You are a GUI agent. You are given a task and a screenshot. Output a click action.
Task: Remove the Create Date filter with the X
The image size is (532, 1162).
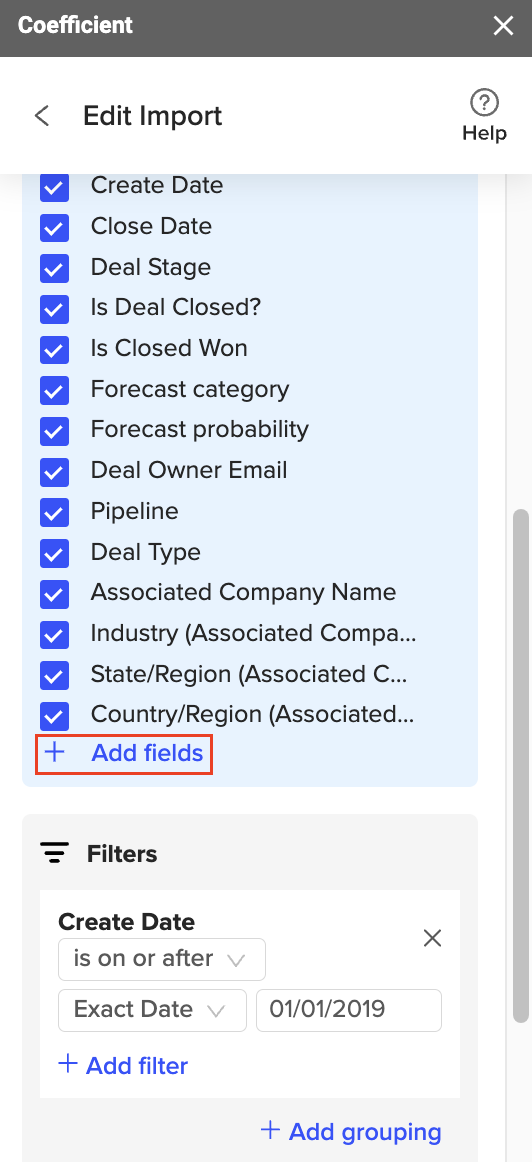(x=432, y=938)
